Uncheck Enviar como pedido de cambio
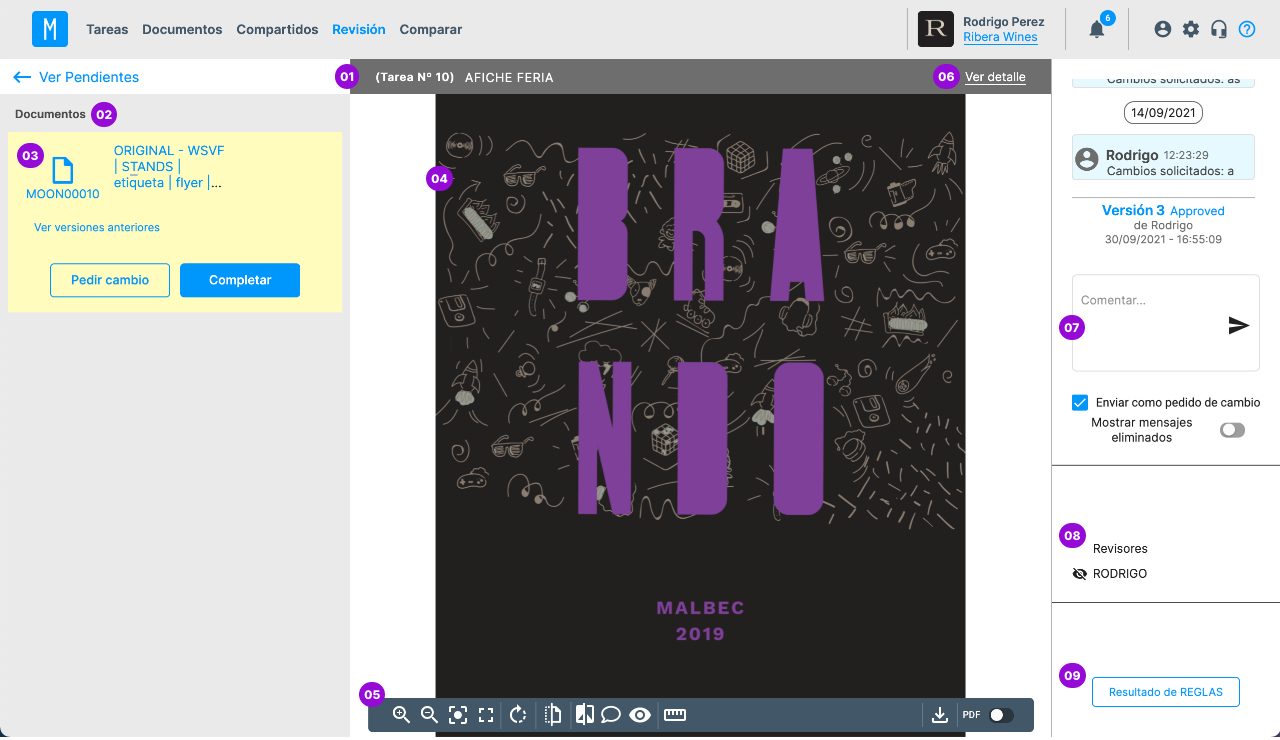 [x=1080, y=402]
